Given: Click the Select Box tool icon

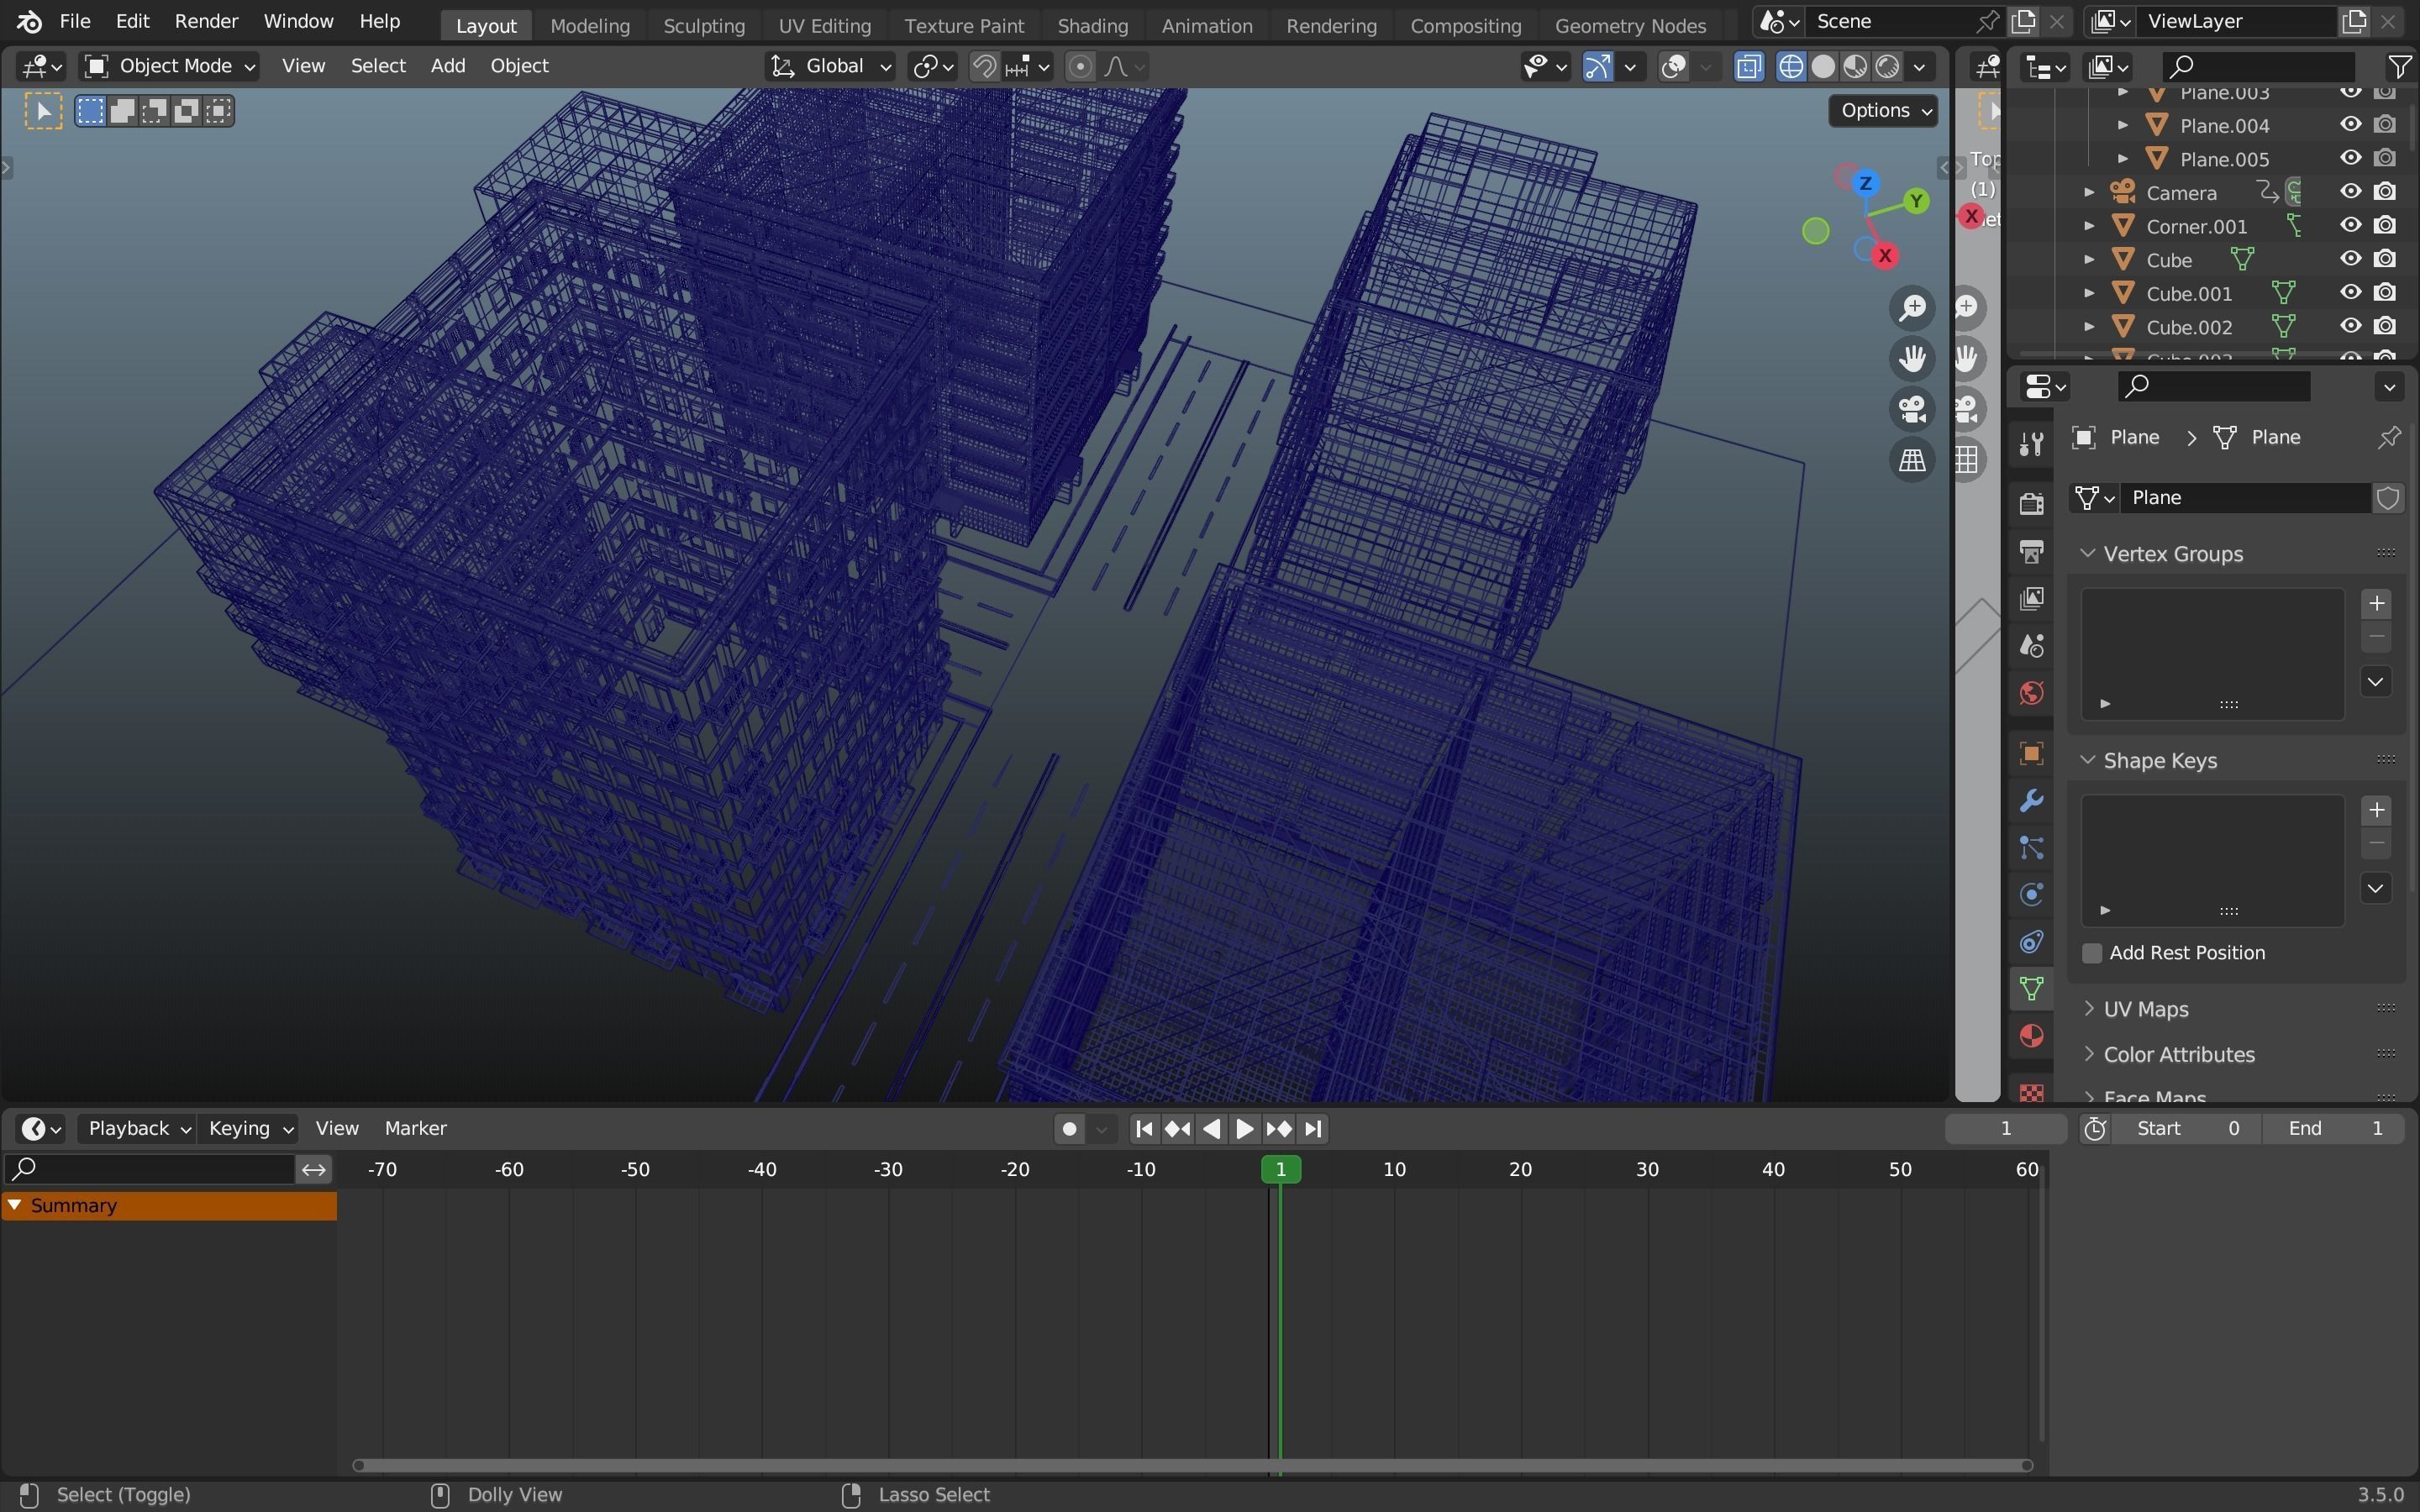Looking at the screenshot, I should [x=43, y=111].
